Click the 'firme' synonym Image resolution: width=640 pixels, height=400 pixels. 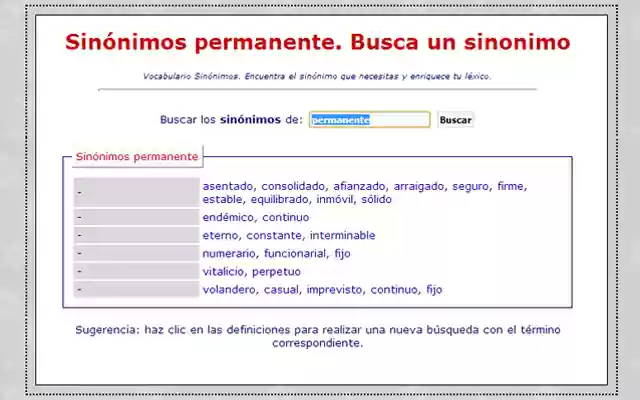[x=511, y=186]
